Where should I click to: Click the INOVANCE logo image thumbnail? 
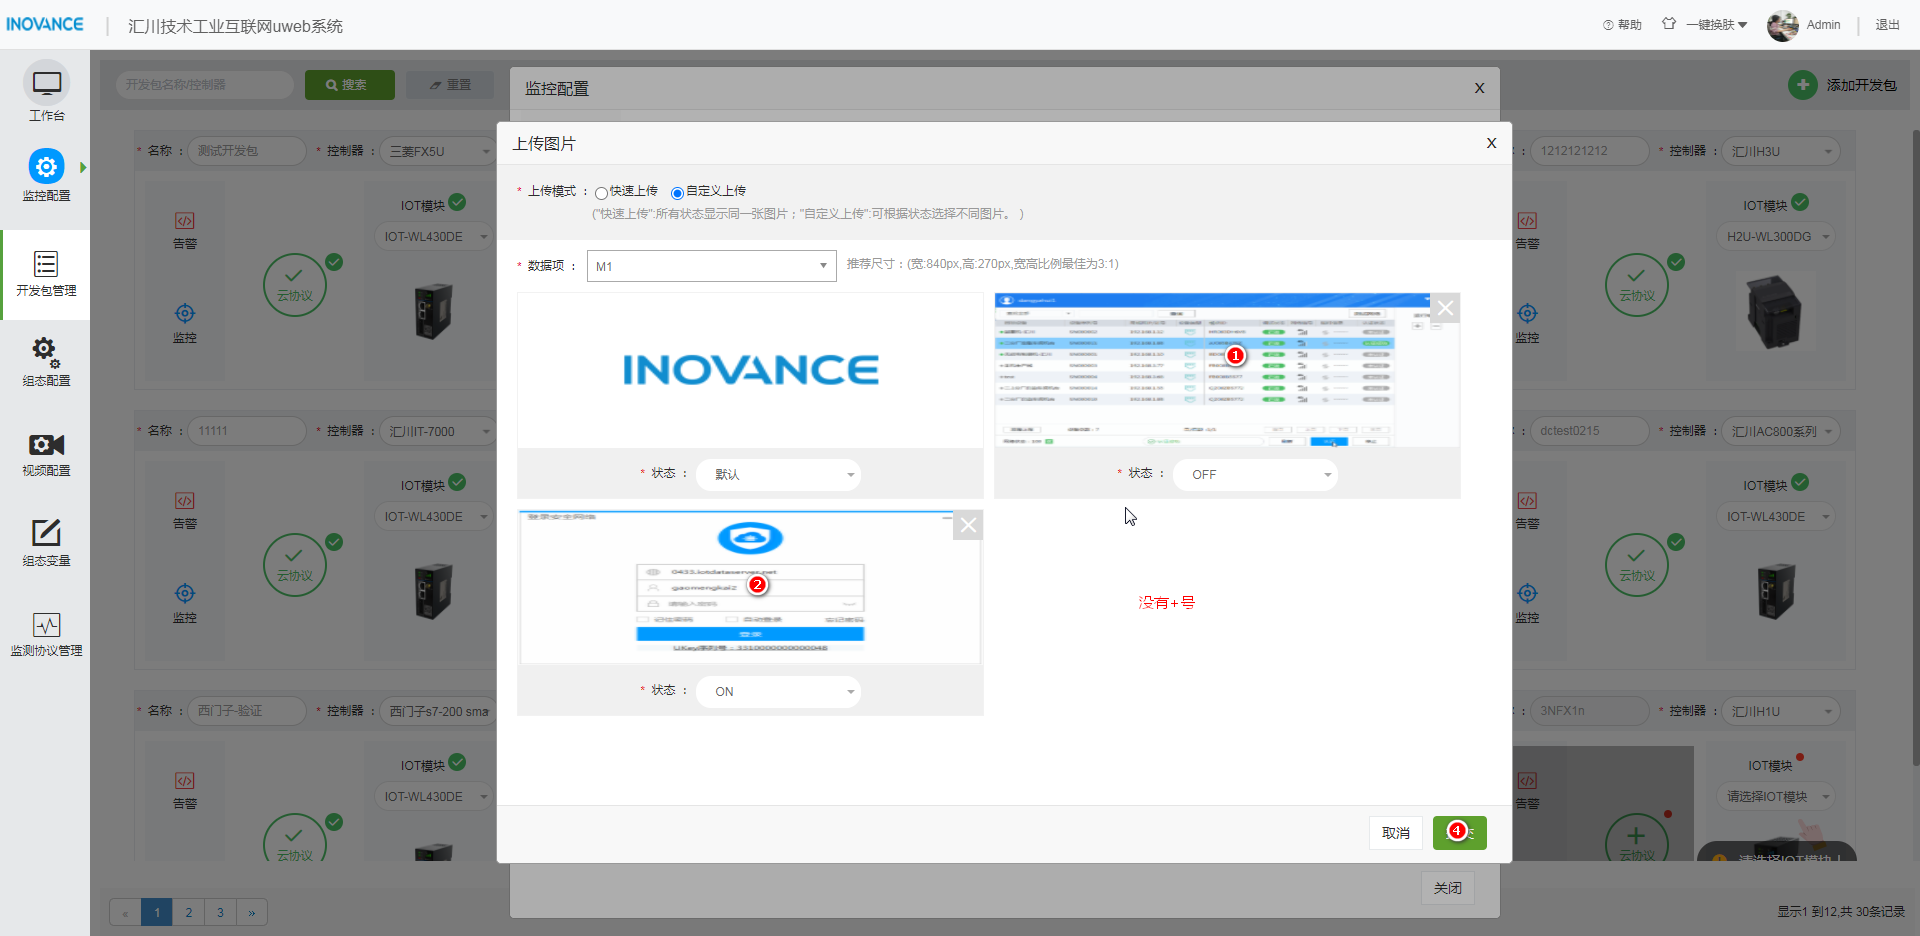point(750,370)
